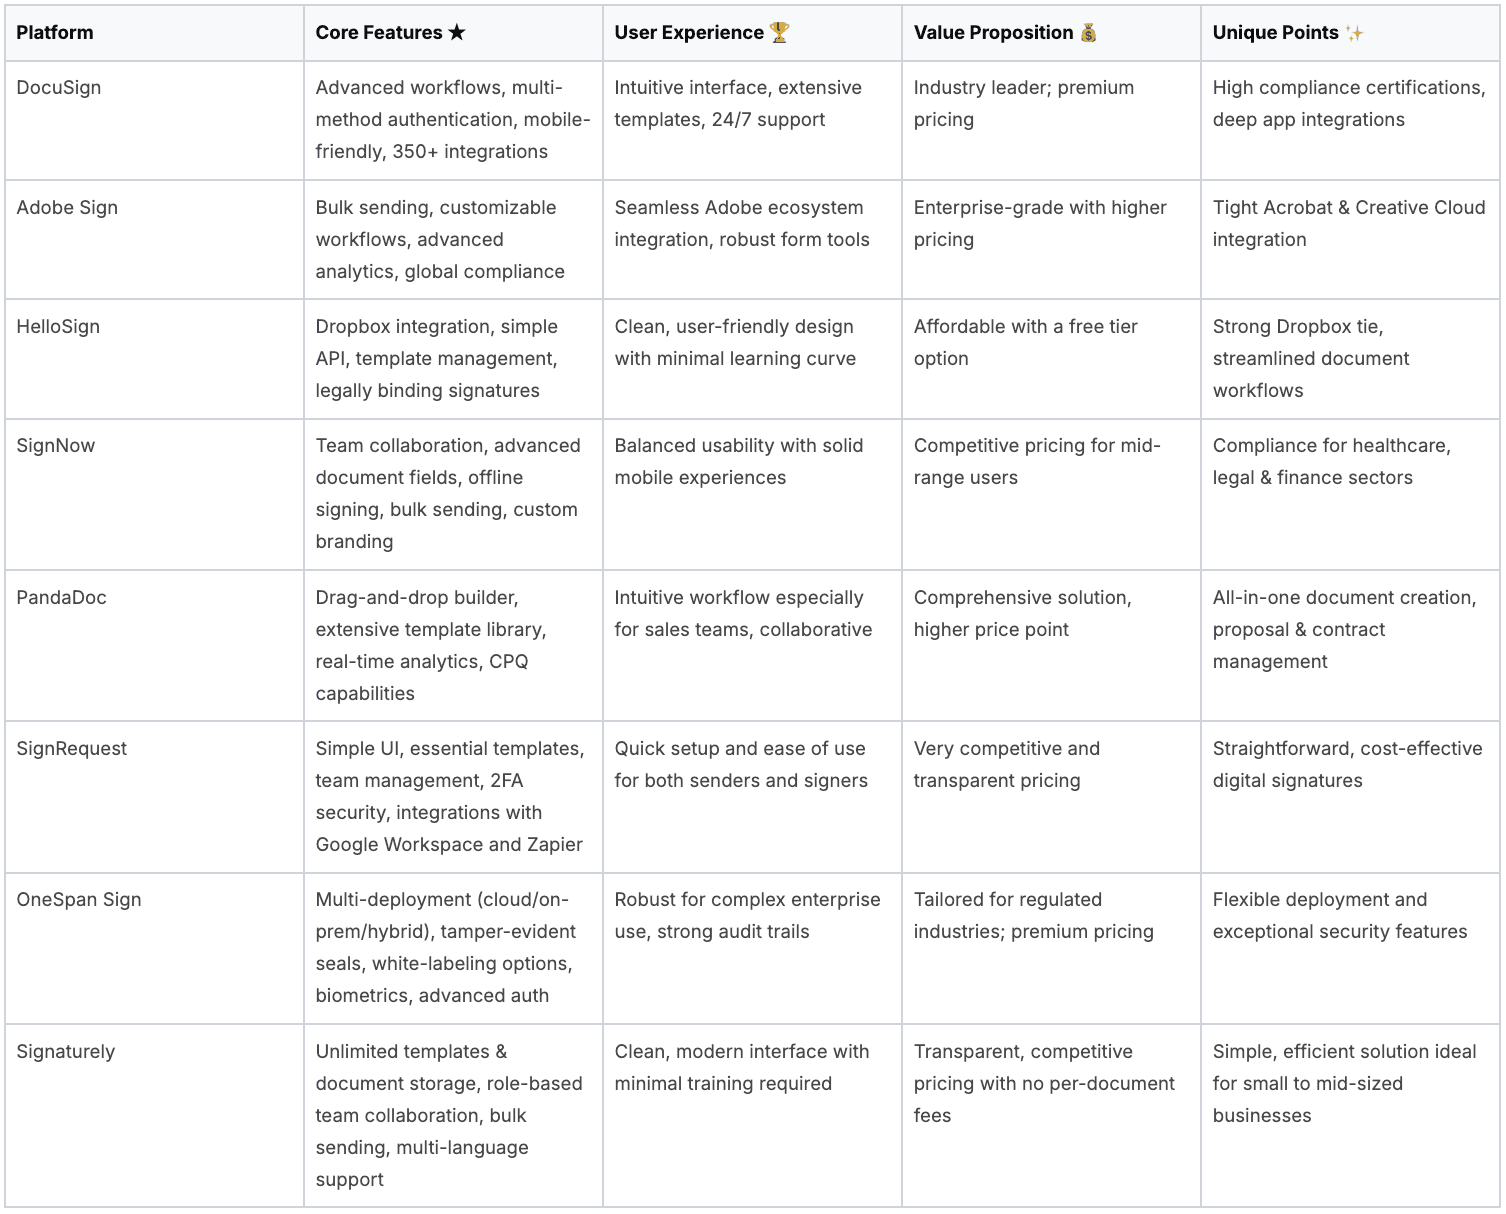Click the sparkles icon beside Unique Points
The width and height of the screenshot is (1506, 1214).
[1355, 33]
